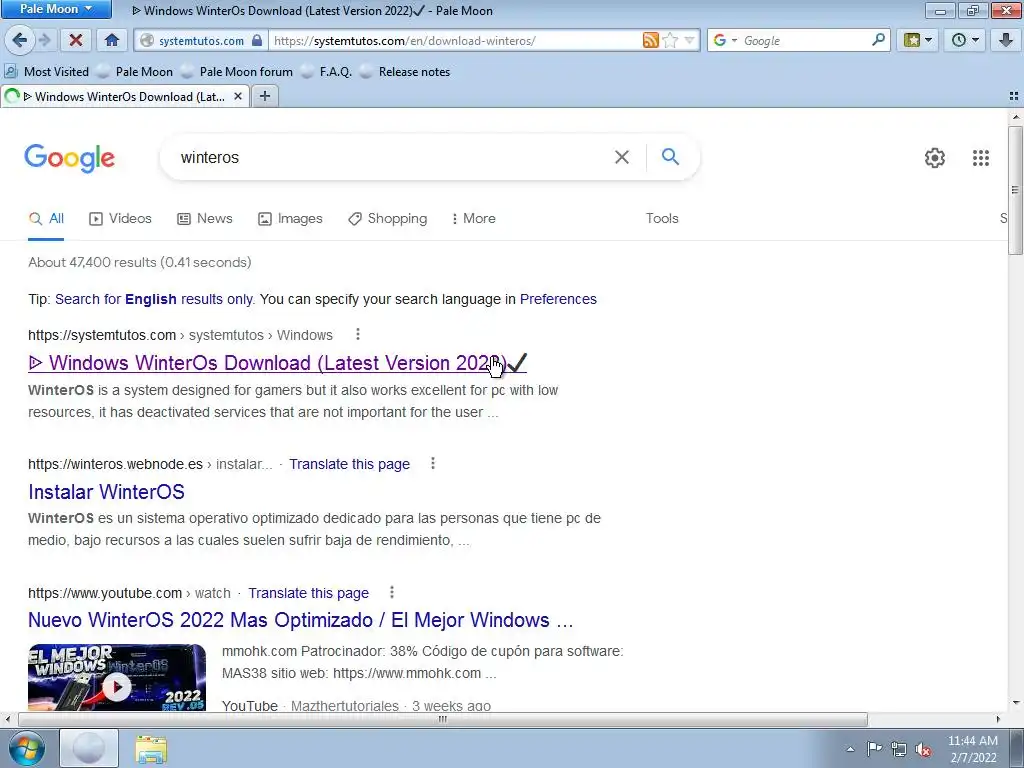
Task: Open the F.A.Q. bookmark
Action: coord(327,72)
